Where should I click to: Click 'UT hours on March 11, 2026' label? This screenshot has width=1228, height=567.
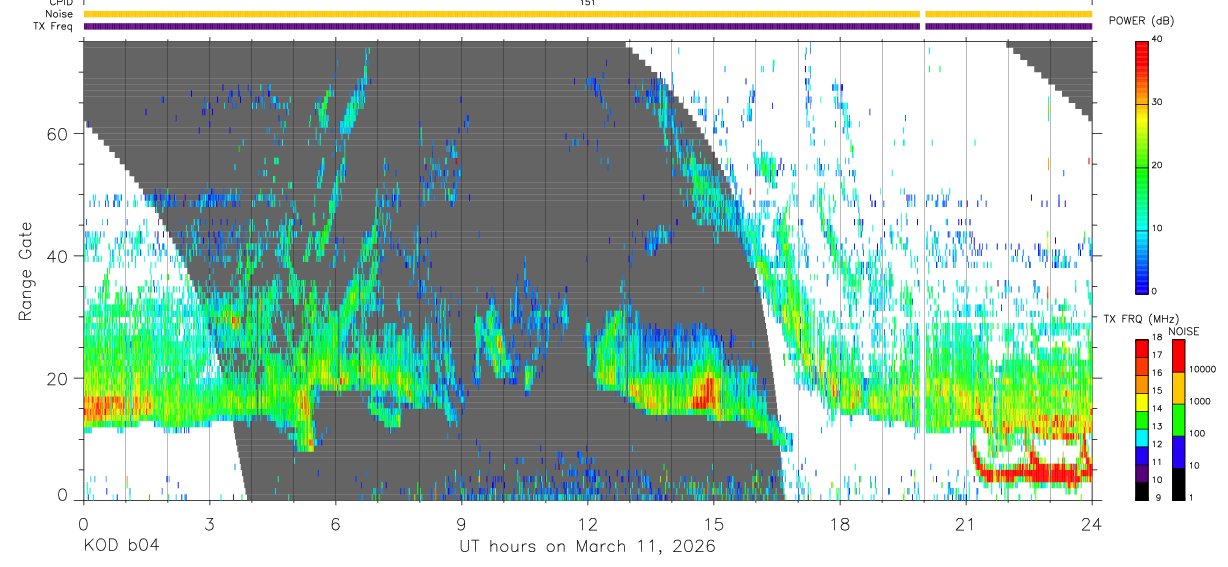587,547
